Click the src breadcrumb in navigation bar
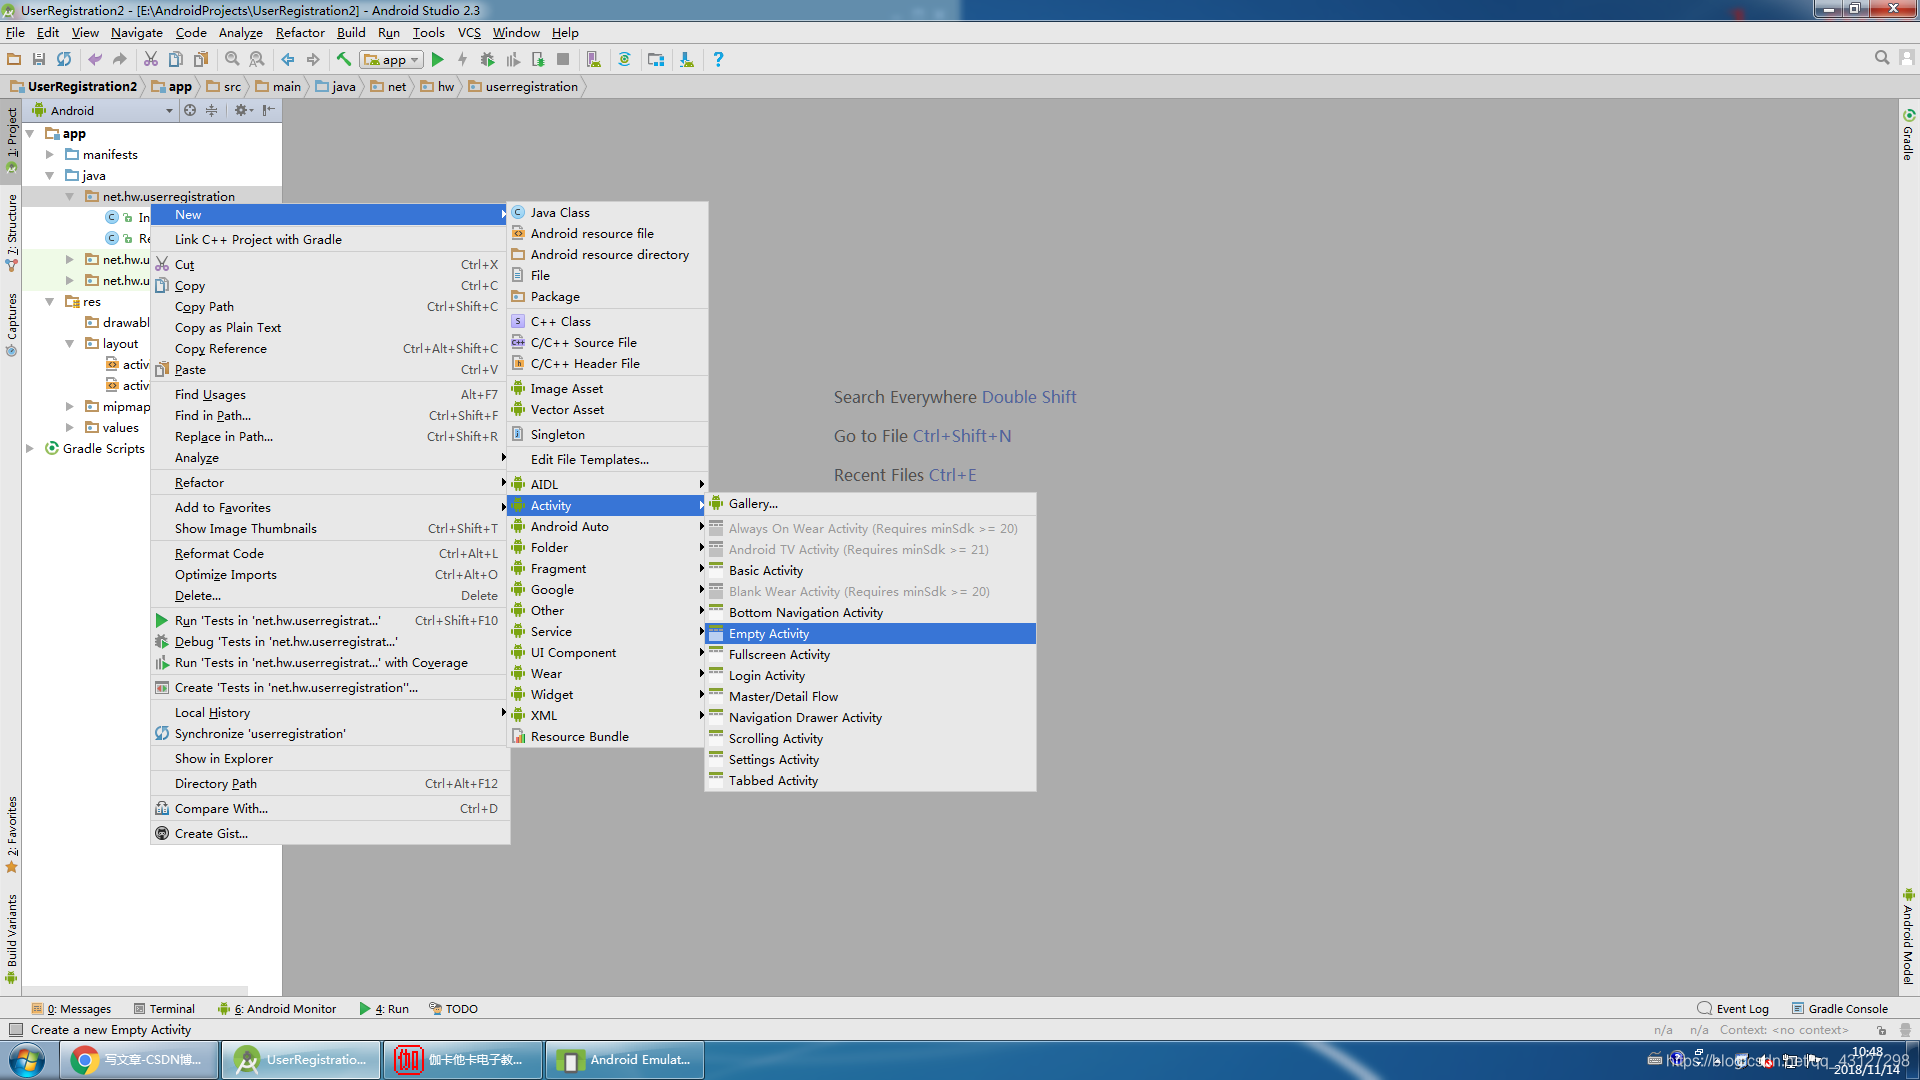 (224, 86)
